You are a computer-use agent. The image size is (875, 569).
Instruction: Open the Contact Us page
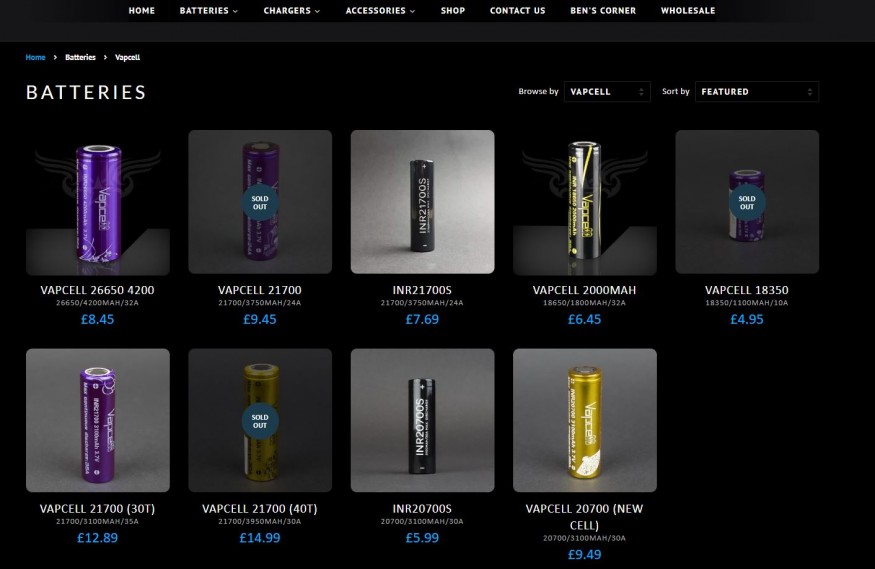click(517, 11)
